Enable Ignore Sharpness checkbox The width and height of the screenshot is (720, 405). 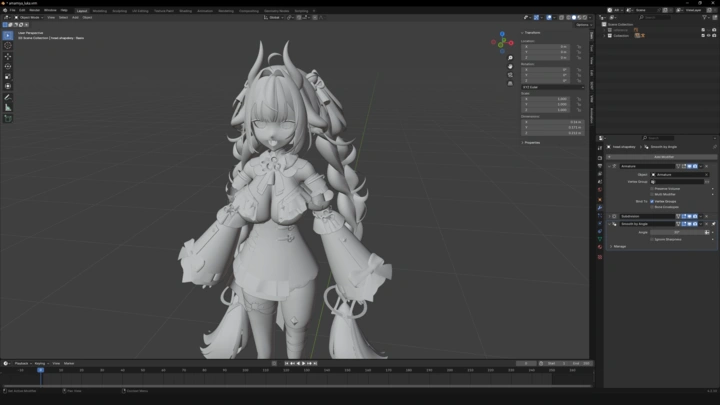tap(652, 240)
